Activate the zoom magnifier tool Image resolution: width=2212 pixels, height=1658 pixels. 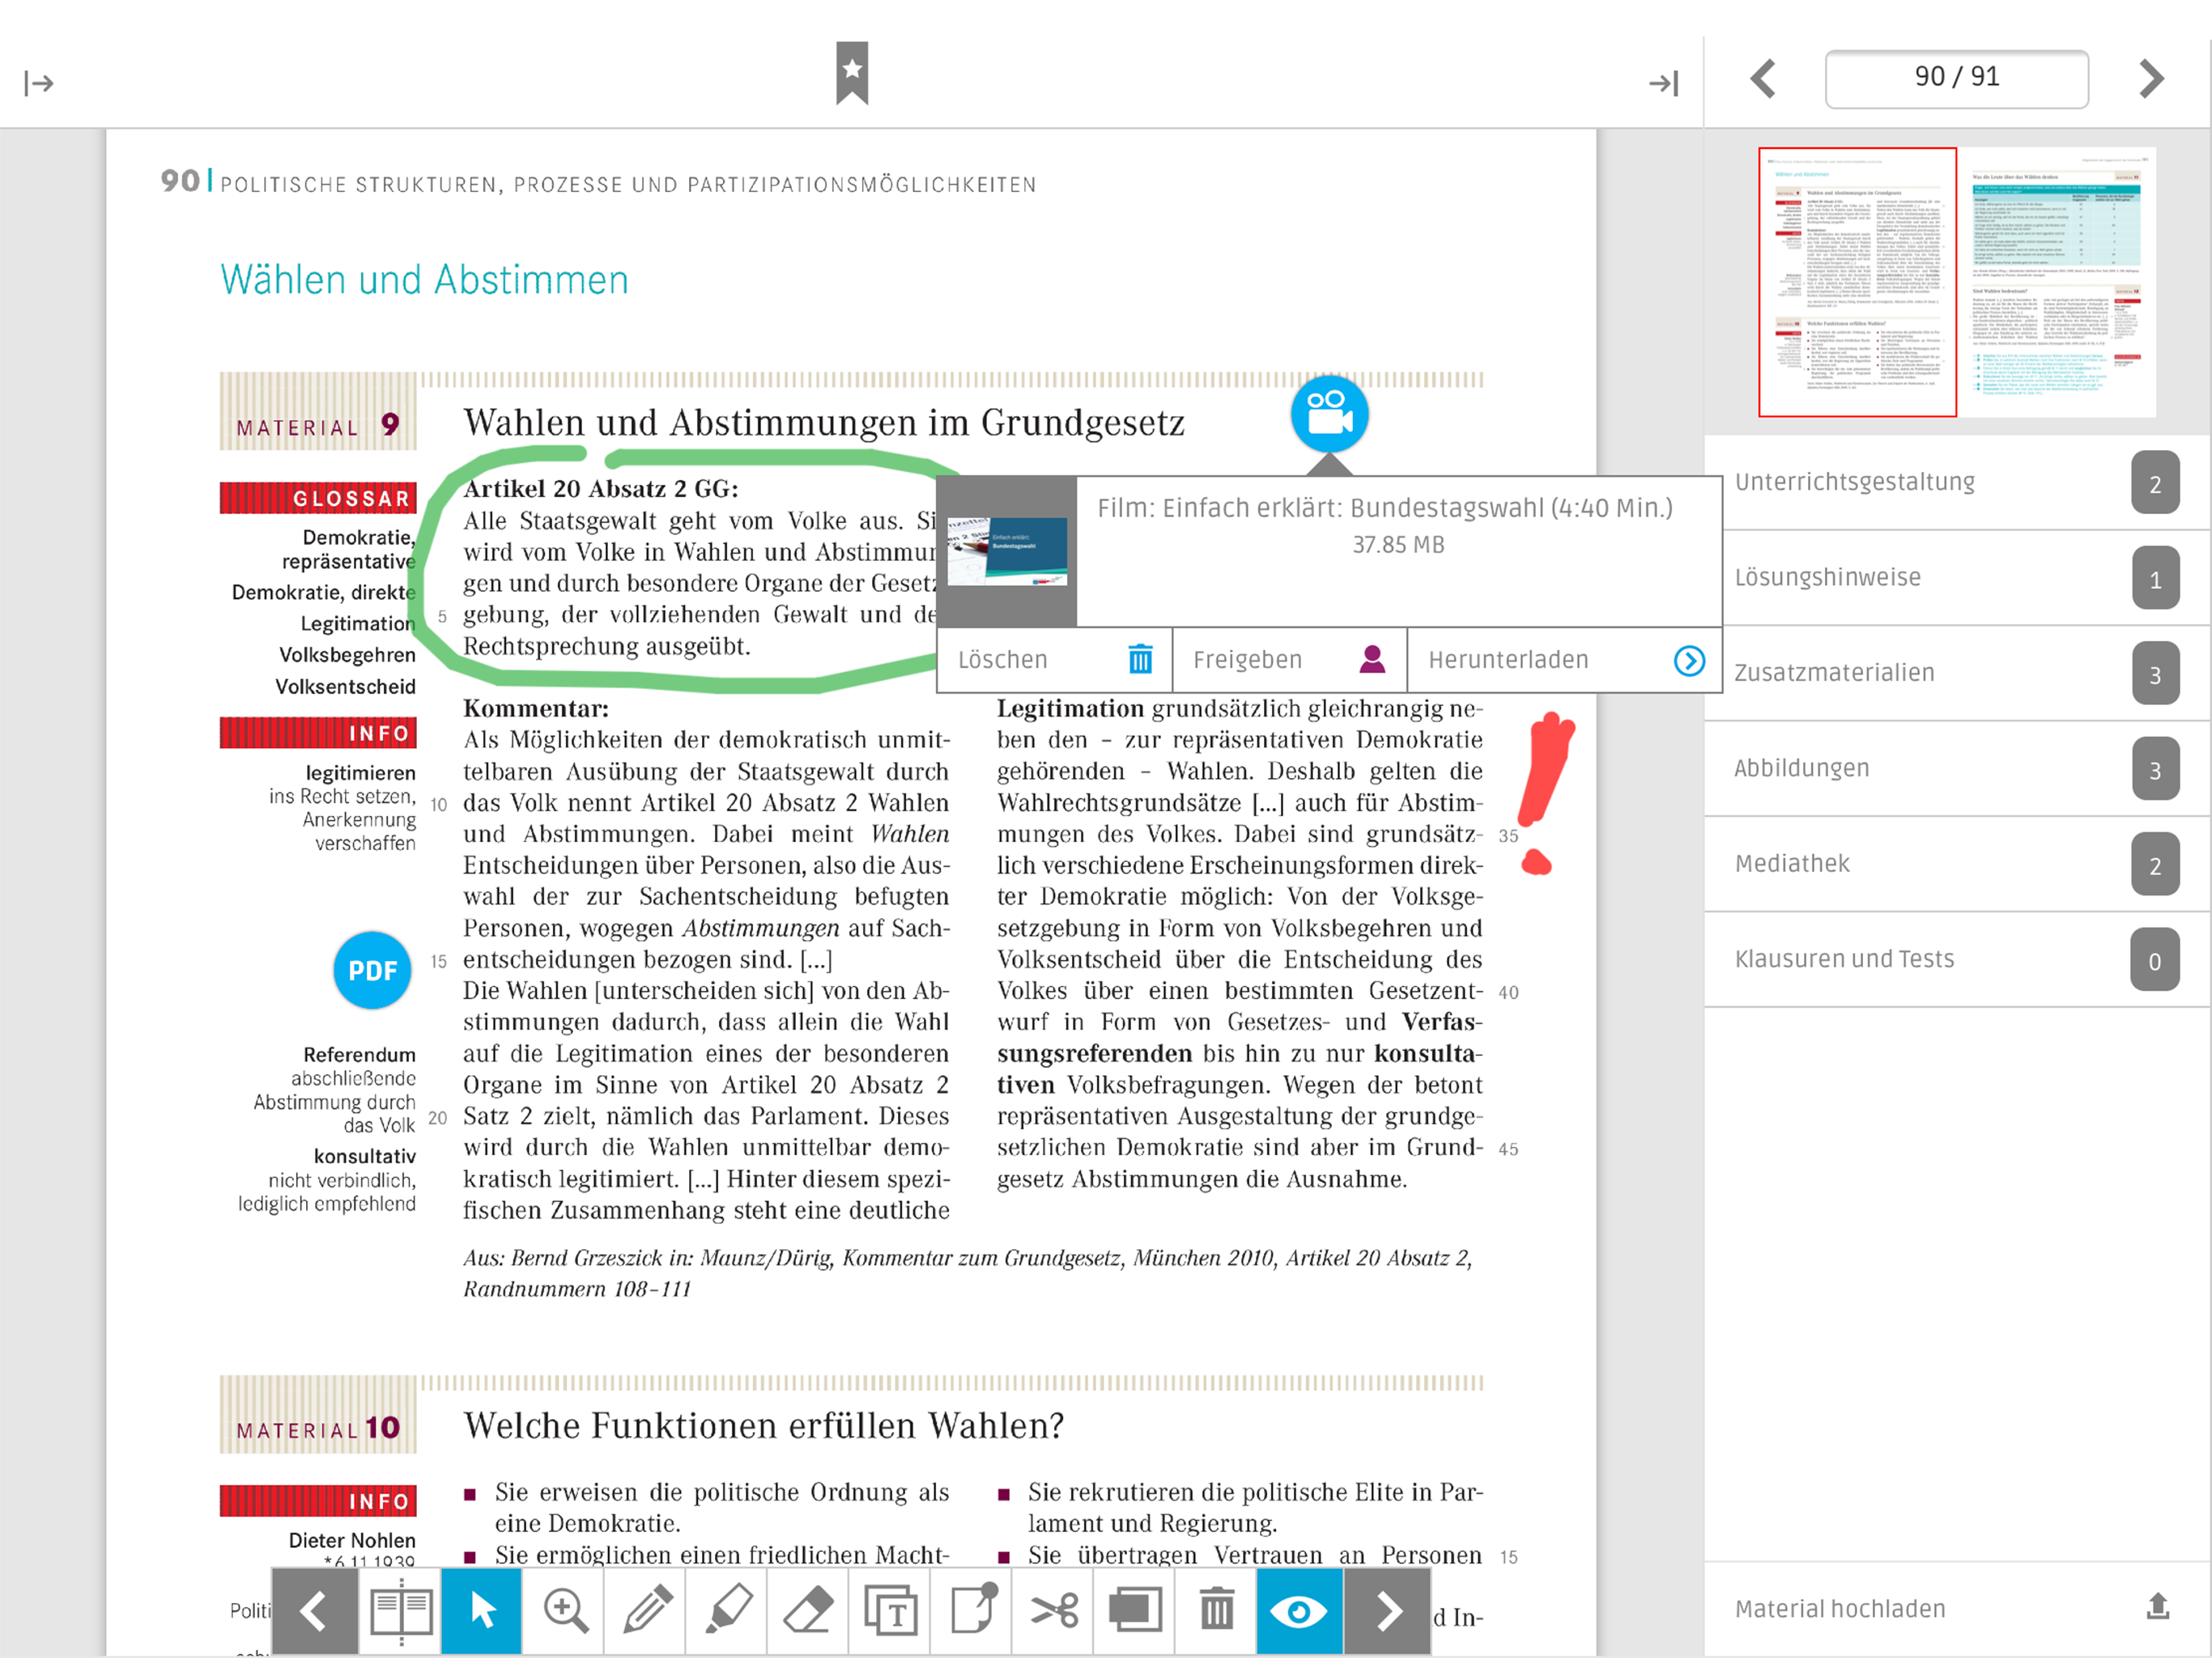tap(565, 1611)
